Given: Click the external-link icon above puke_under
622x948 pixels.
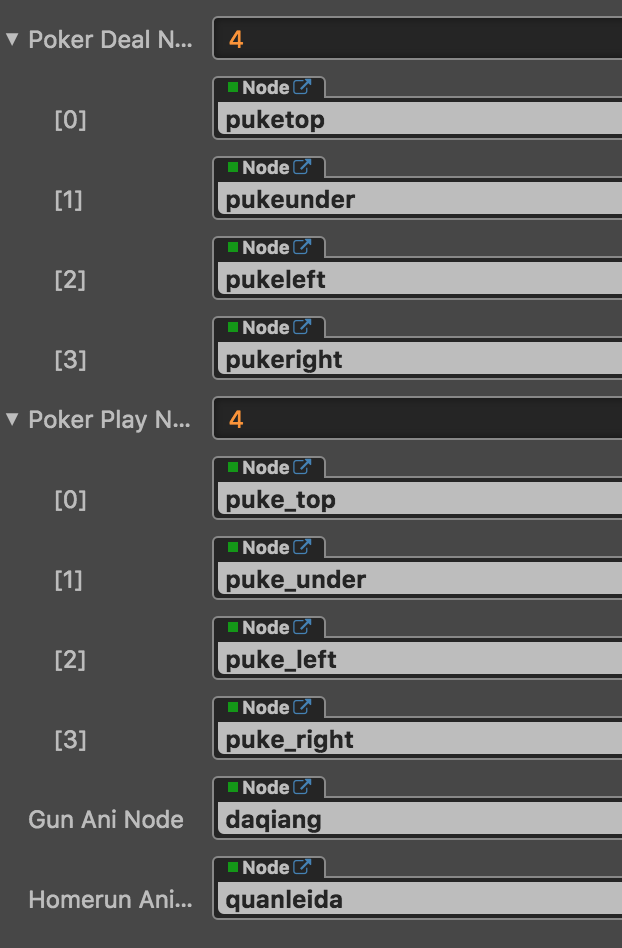Looking at the screenshot, I should point(302,548).
